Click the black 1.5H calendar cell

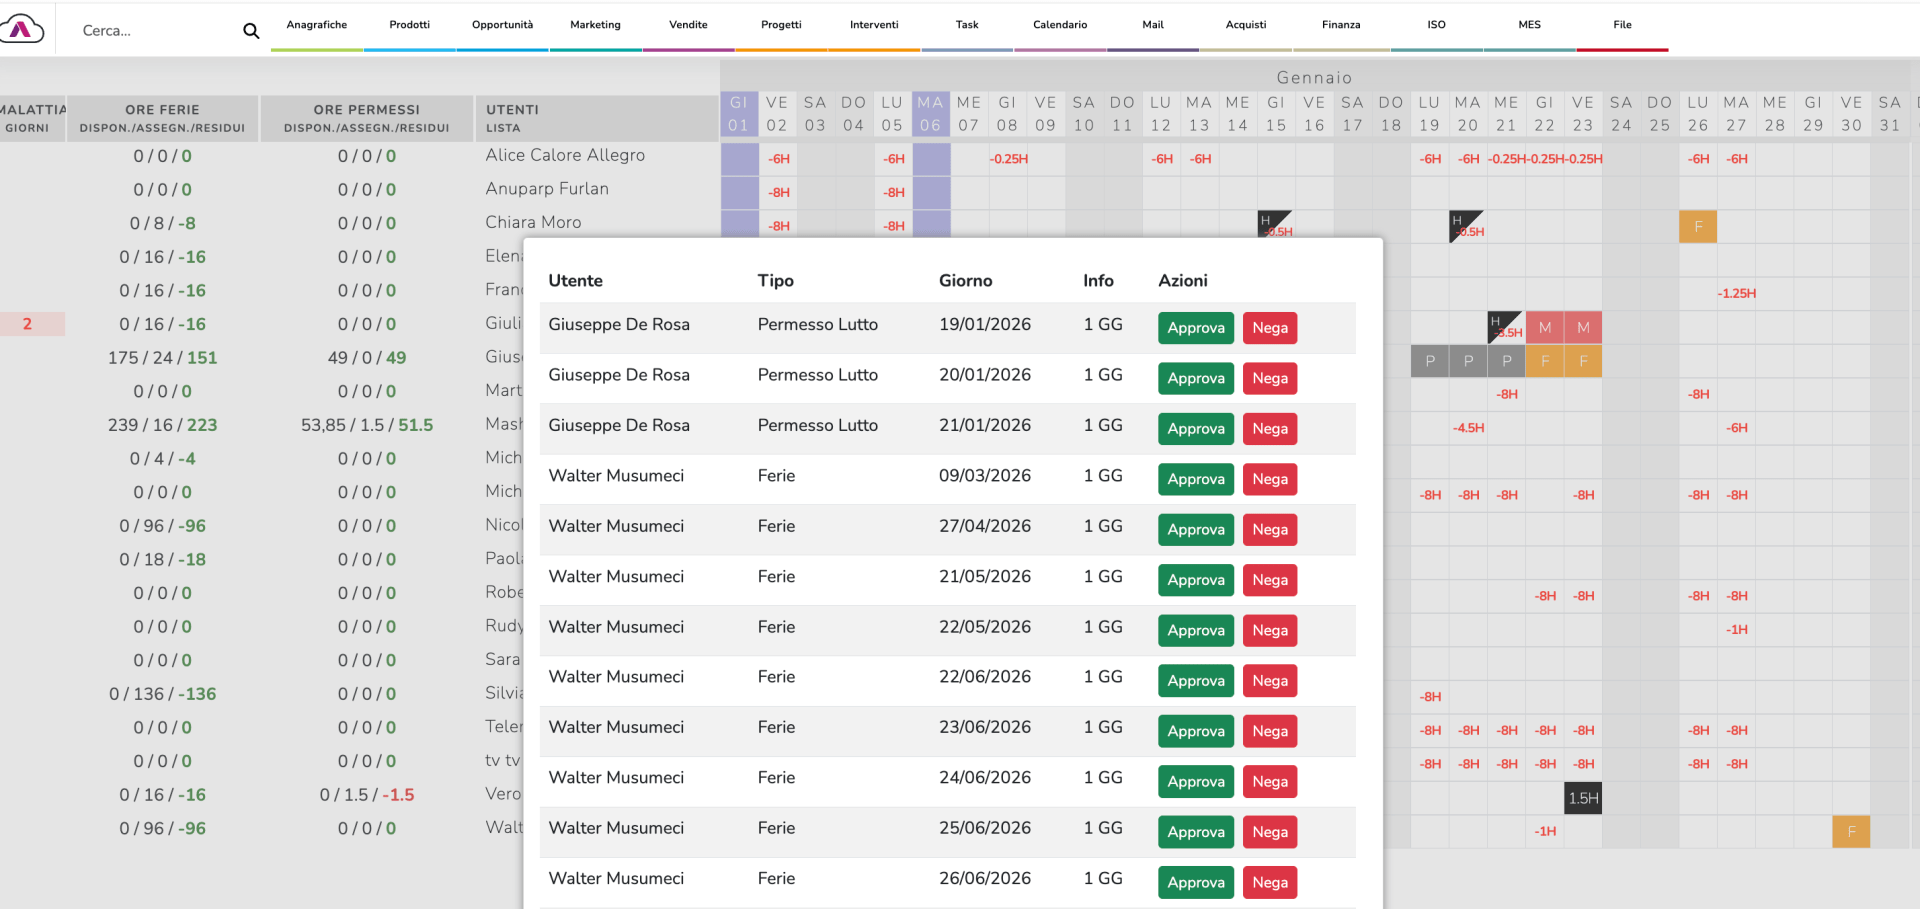coord(1582,798)
